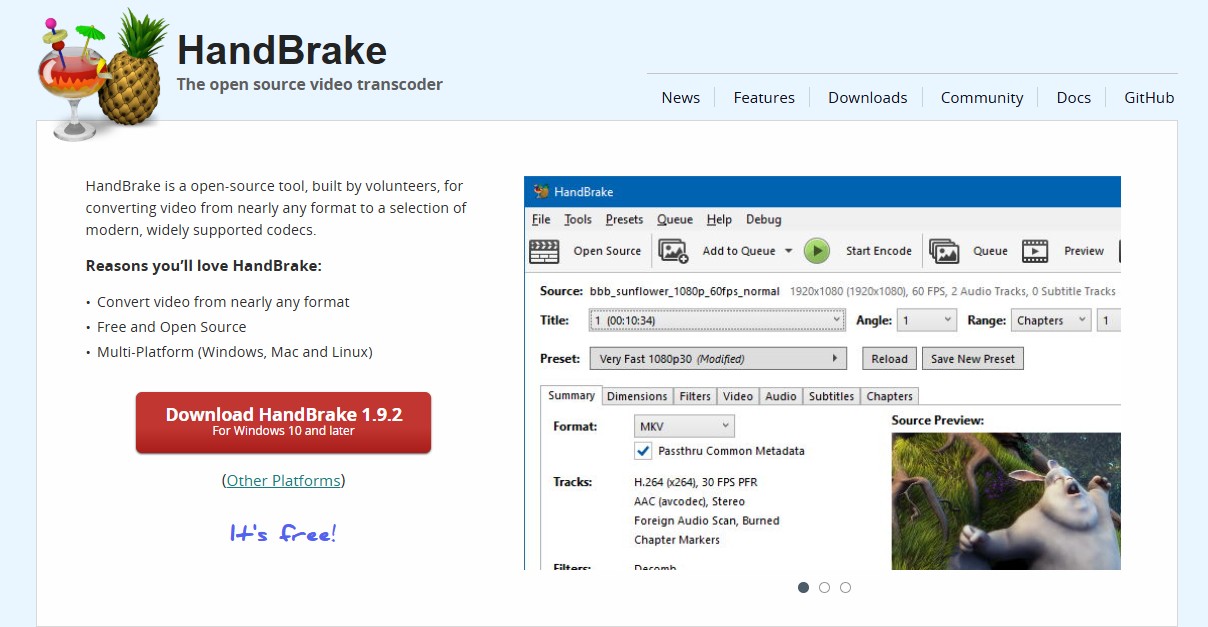
Task: Go to the Docs page
Action: [x=1074, y=98]
